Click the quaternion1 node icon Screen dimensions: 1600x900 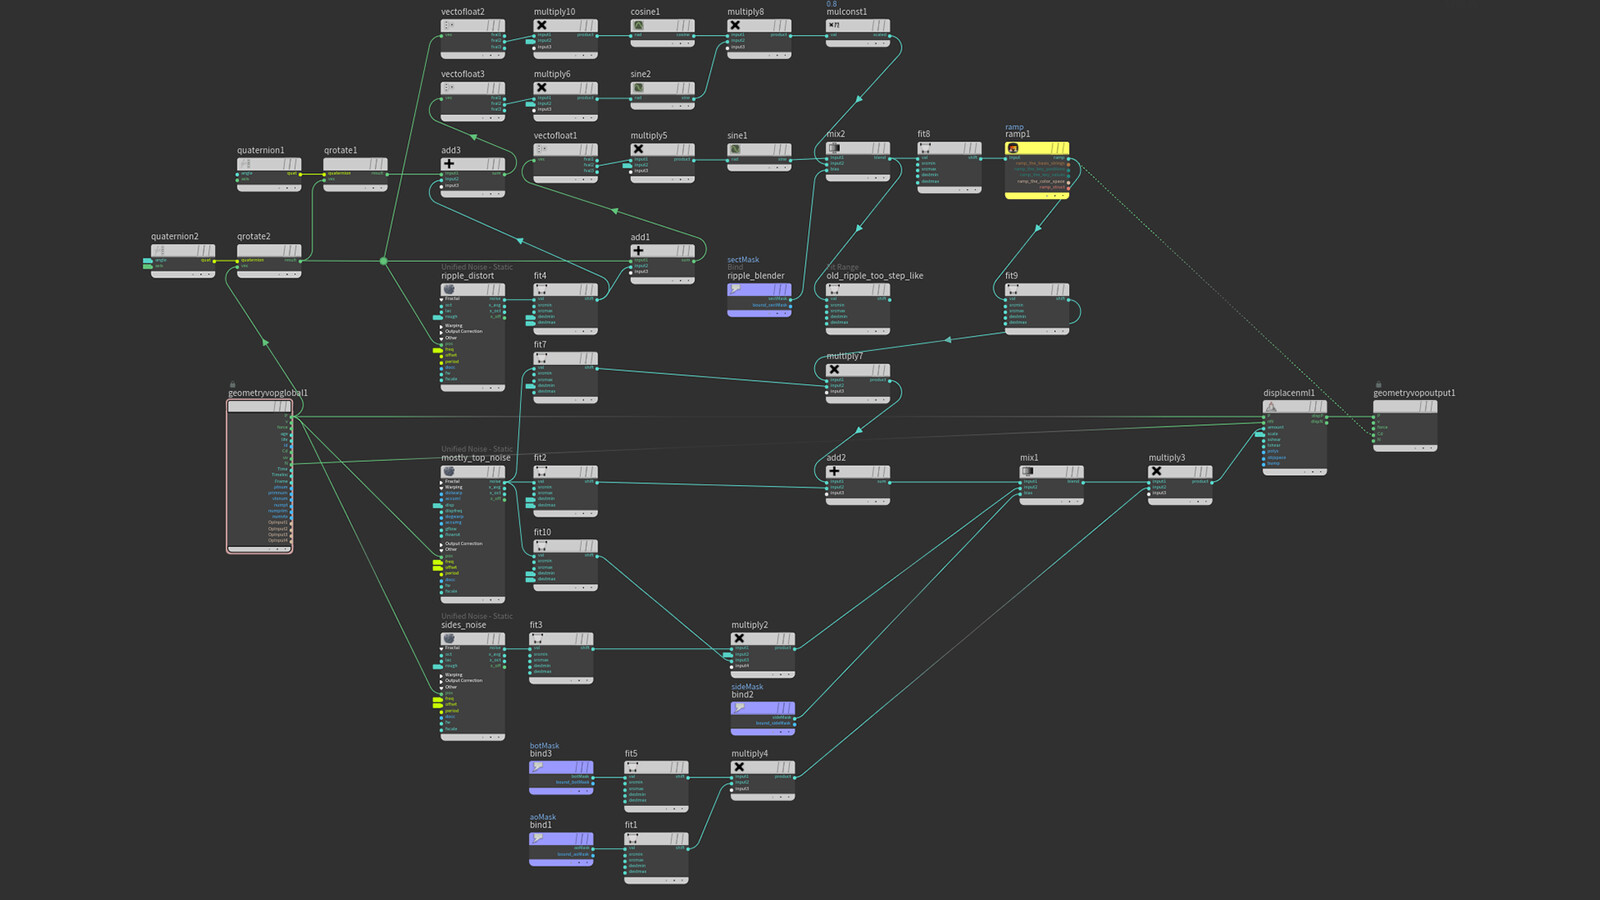coord(245,163)
